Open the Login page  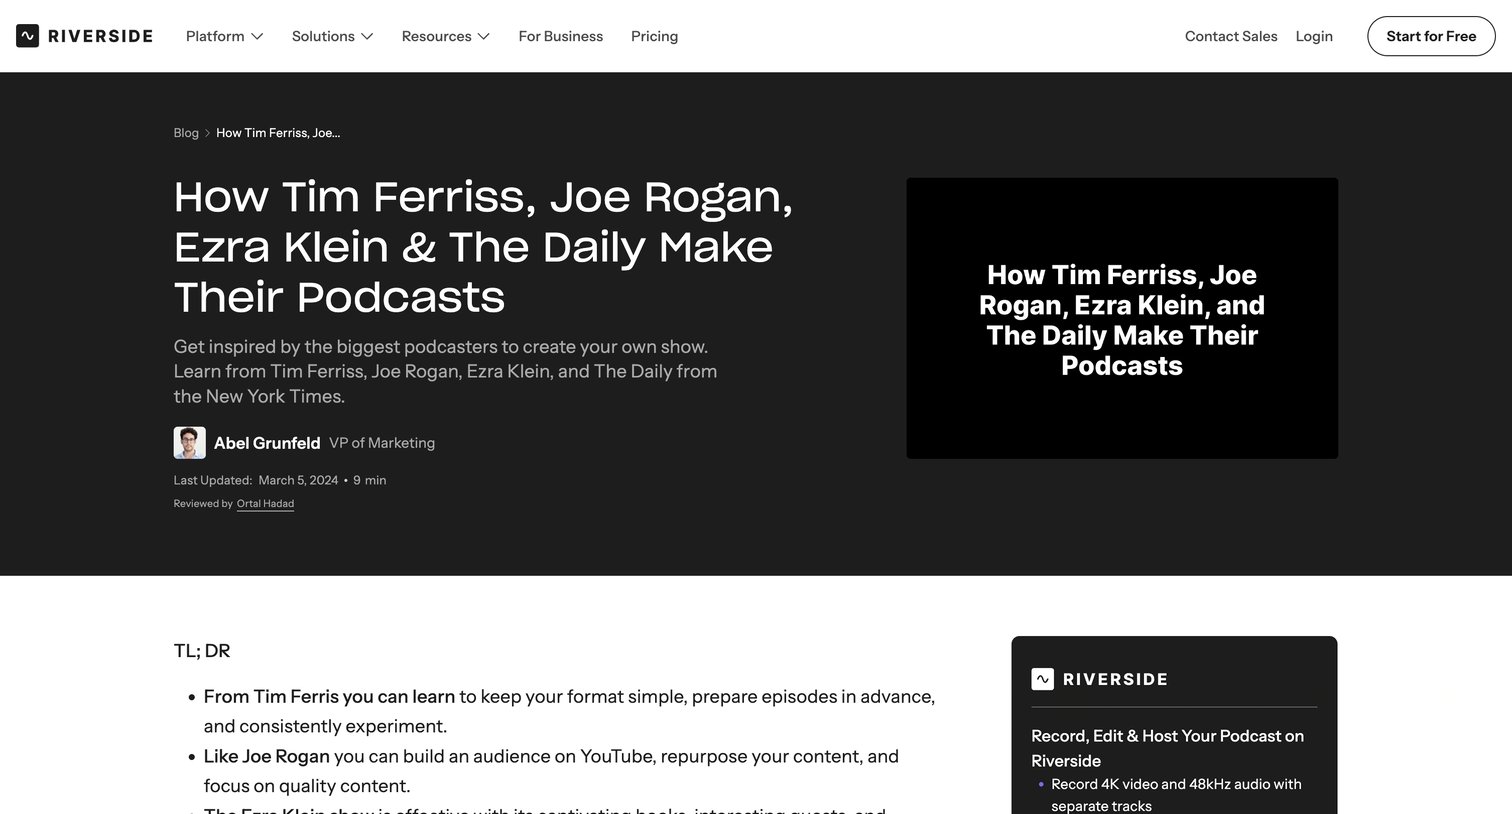click(x=1314, y=36)
